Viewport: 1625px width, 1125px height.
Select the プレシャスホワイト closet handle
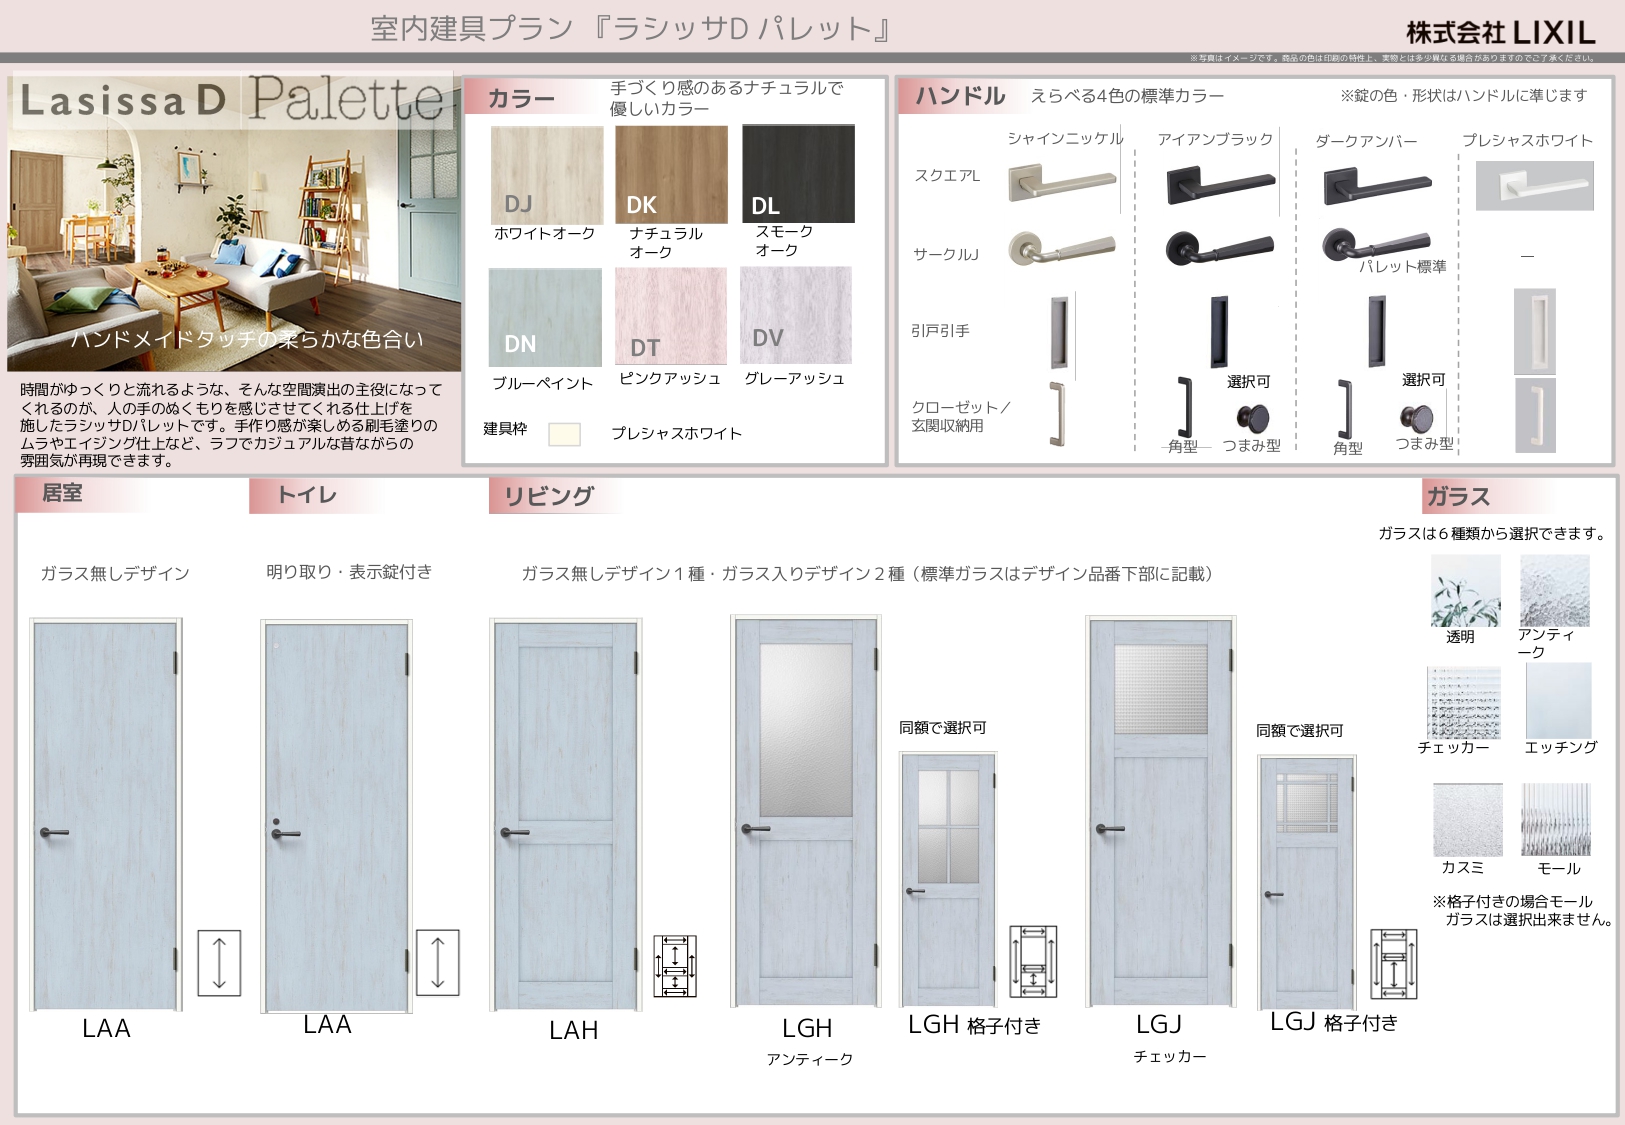tap(1535, 415)
